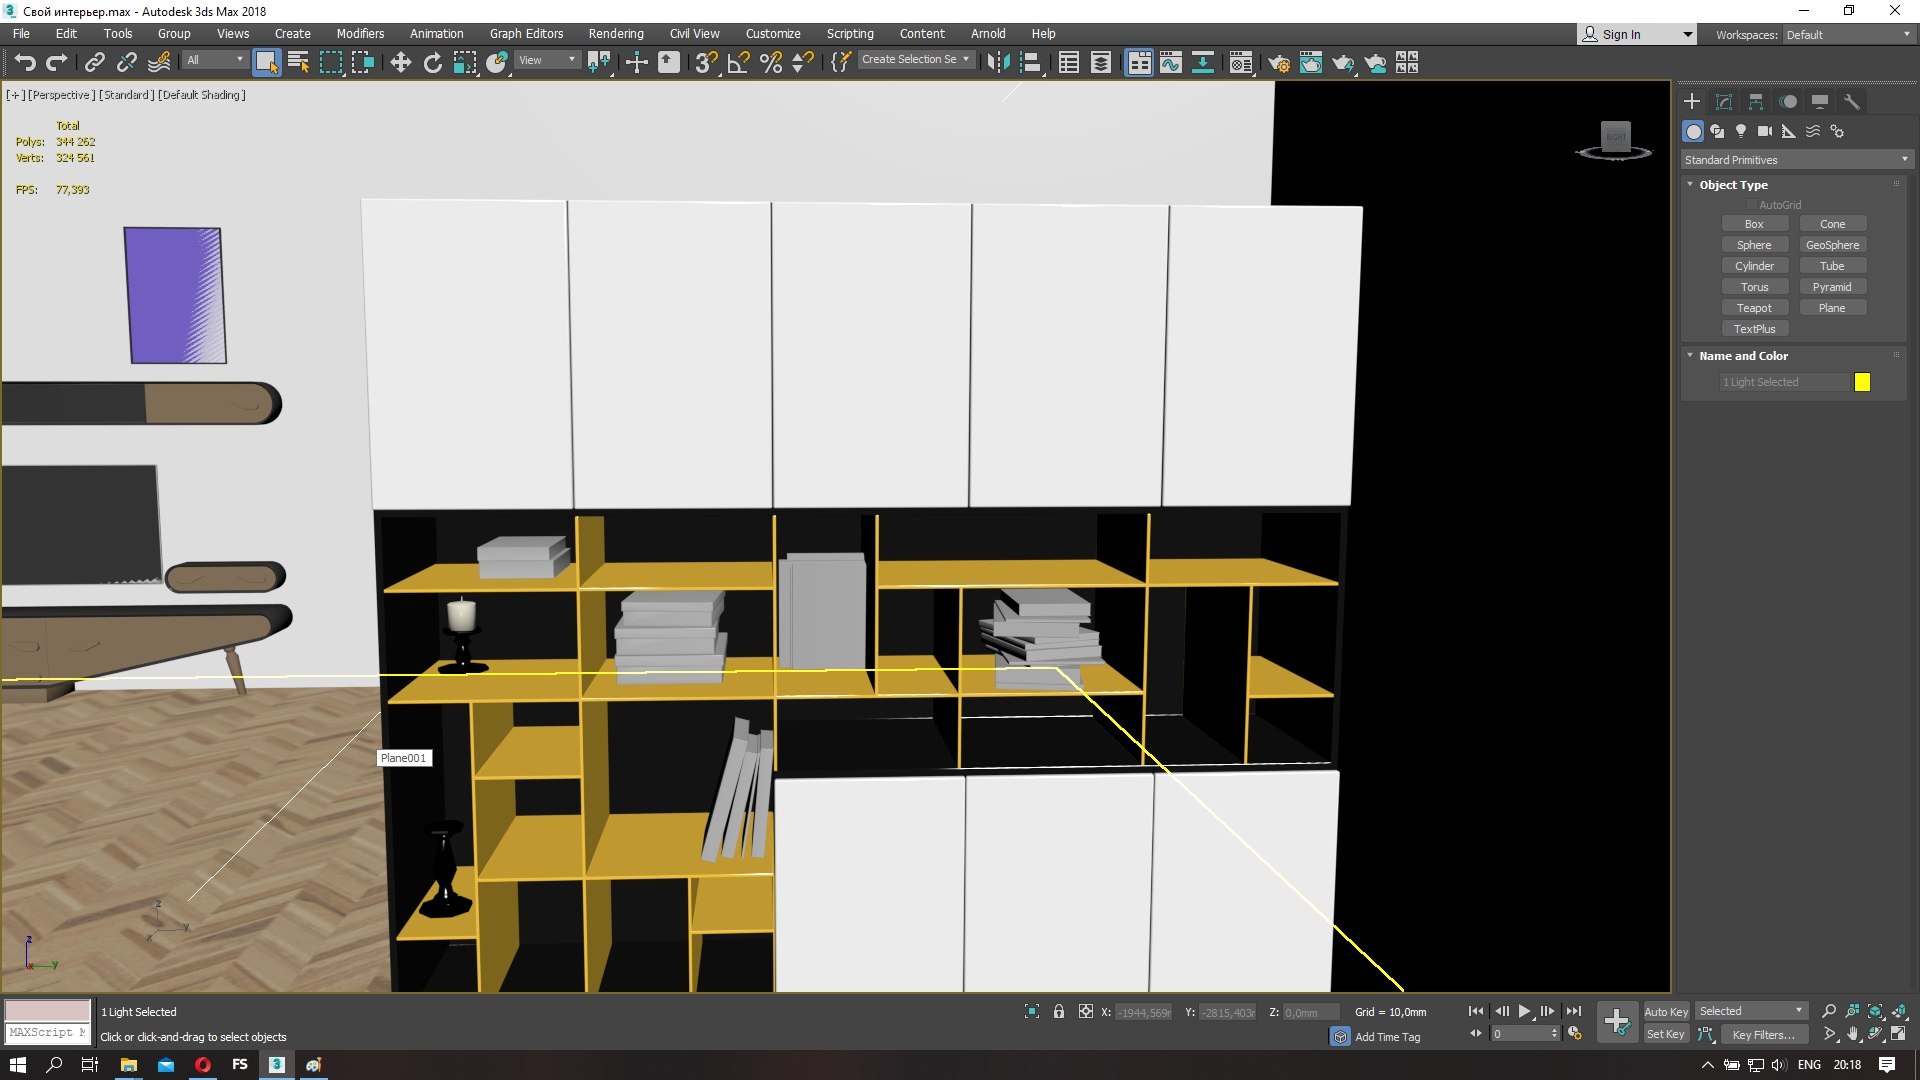Open Standard Primitives category dropdown
Image resolution: width=1920 pixels, height=1080 pixels.
point(1796,160)
